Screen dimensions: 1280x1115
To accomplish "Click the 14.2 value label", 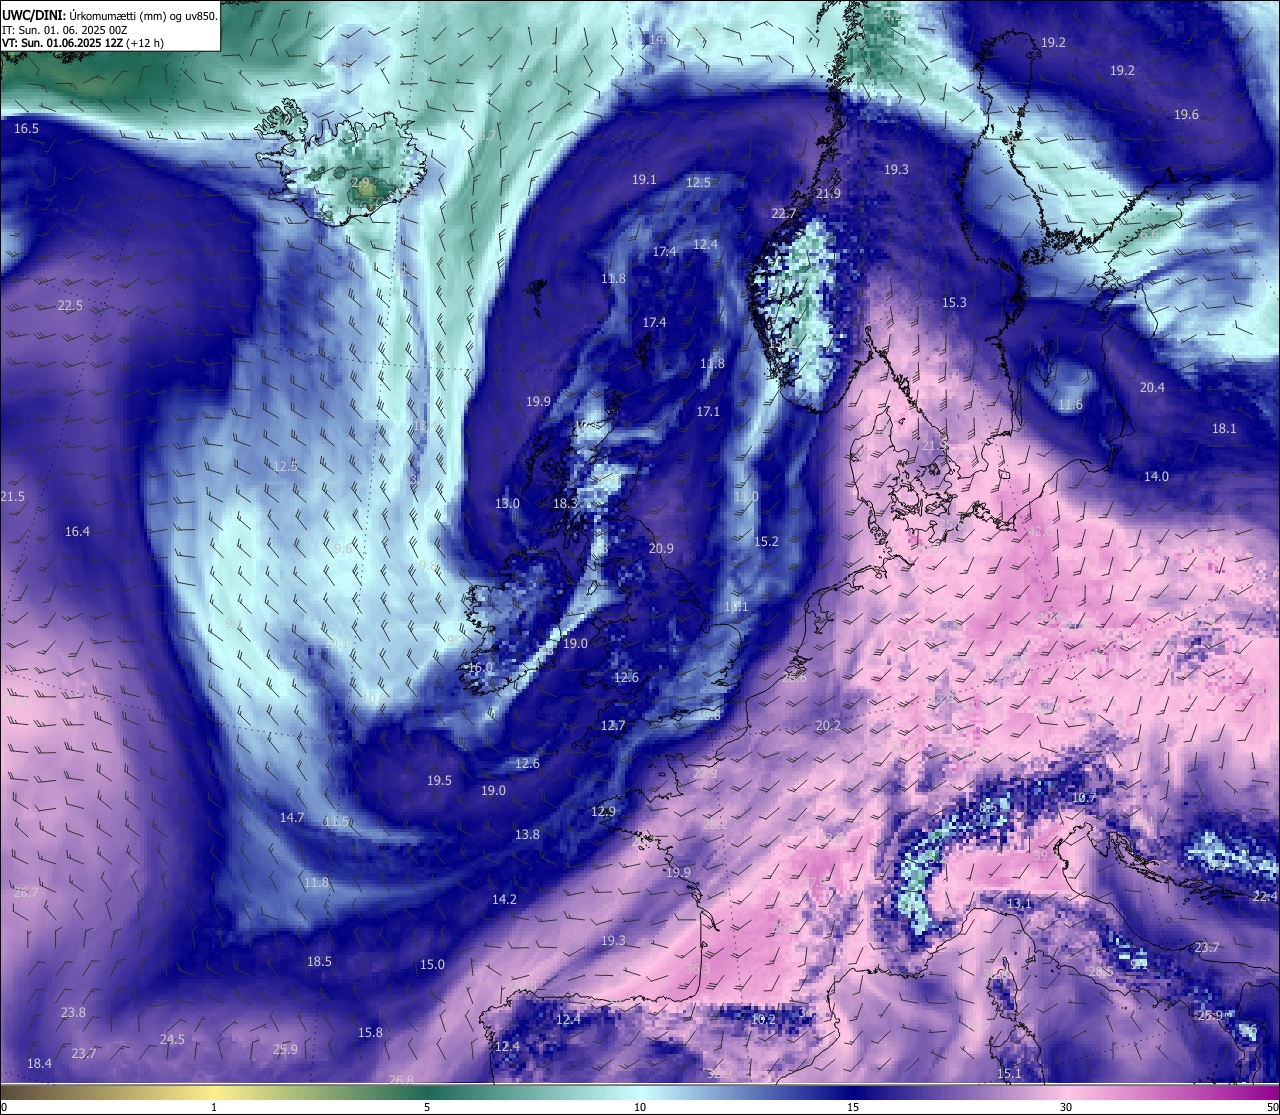I will [504, 900].
